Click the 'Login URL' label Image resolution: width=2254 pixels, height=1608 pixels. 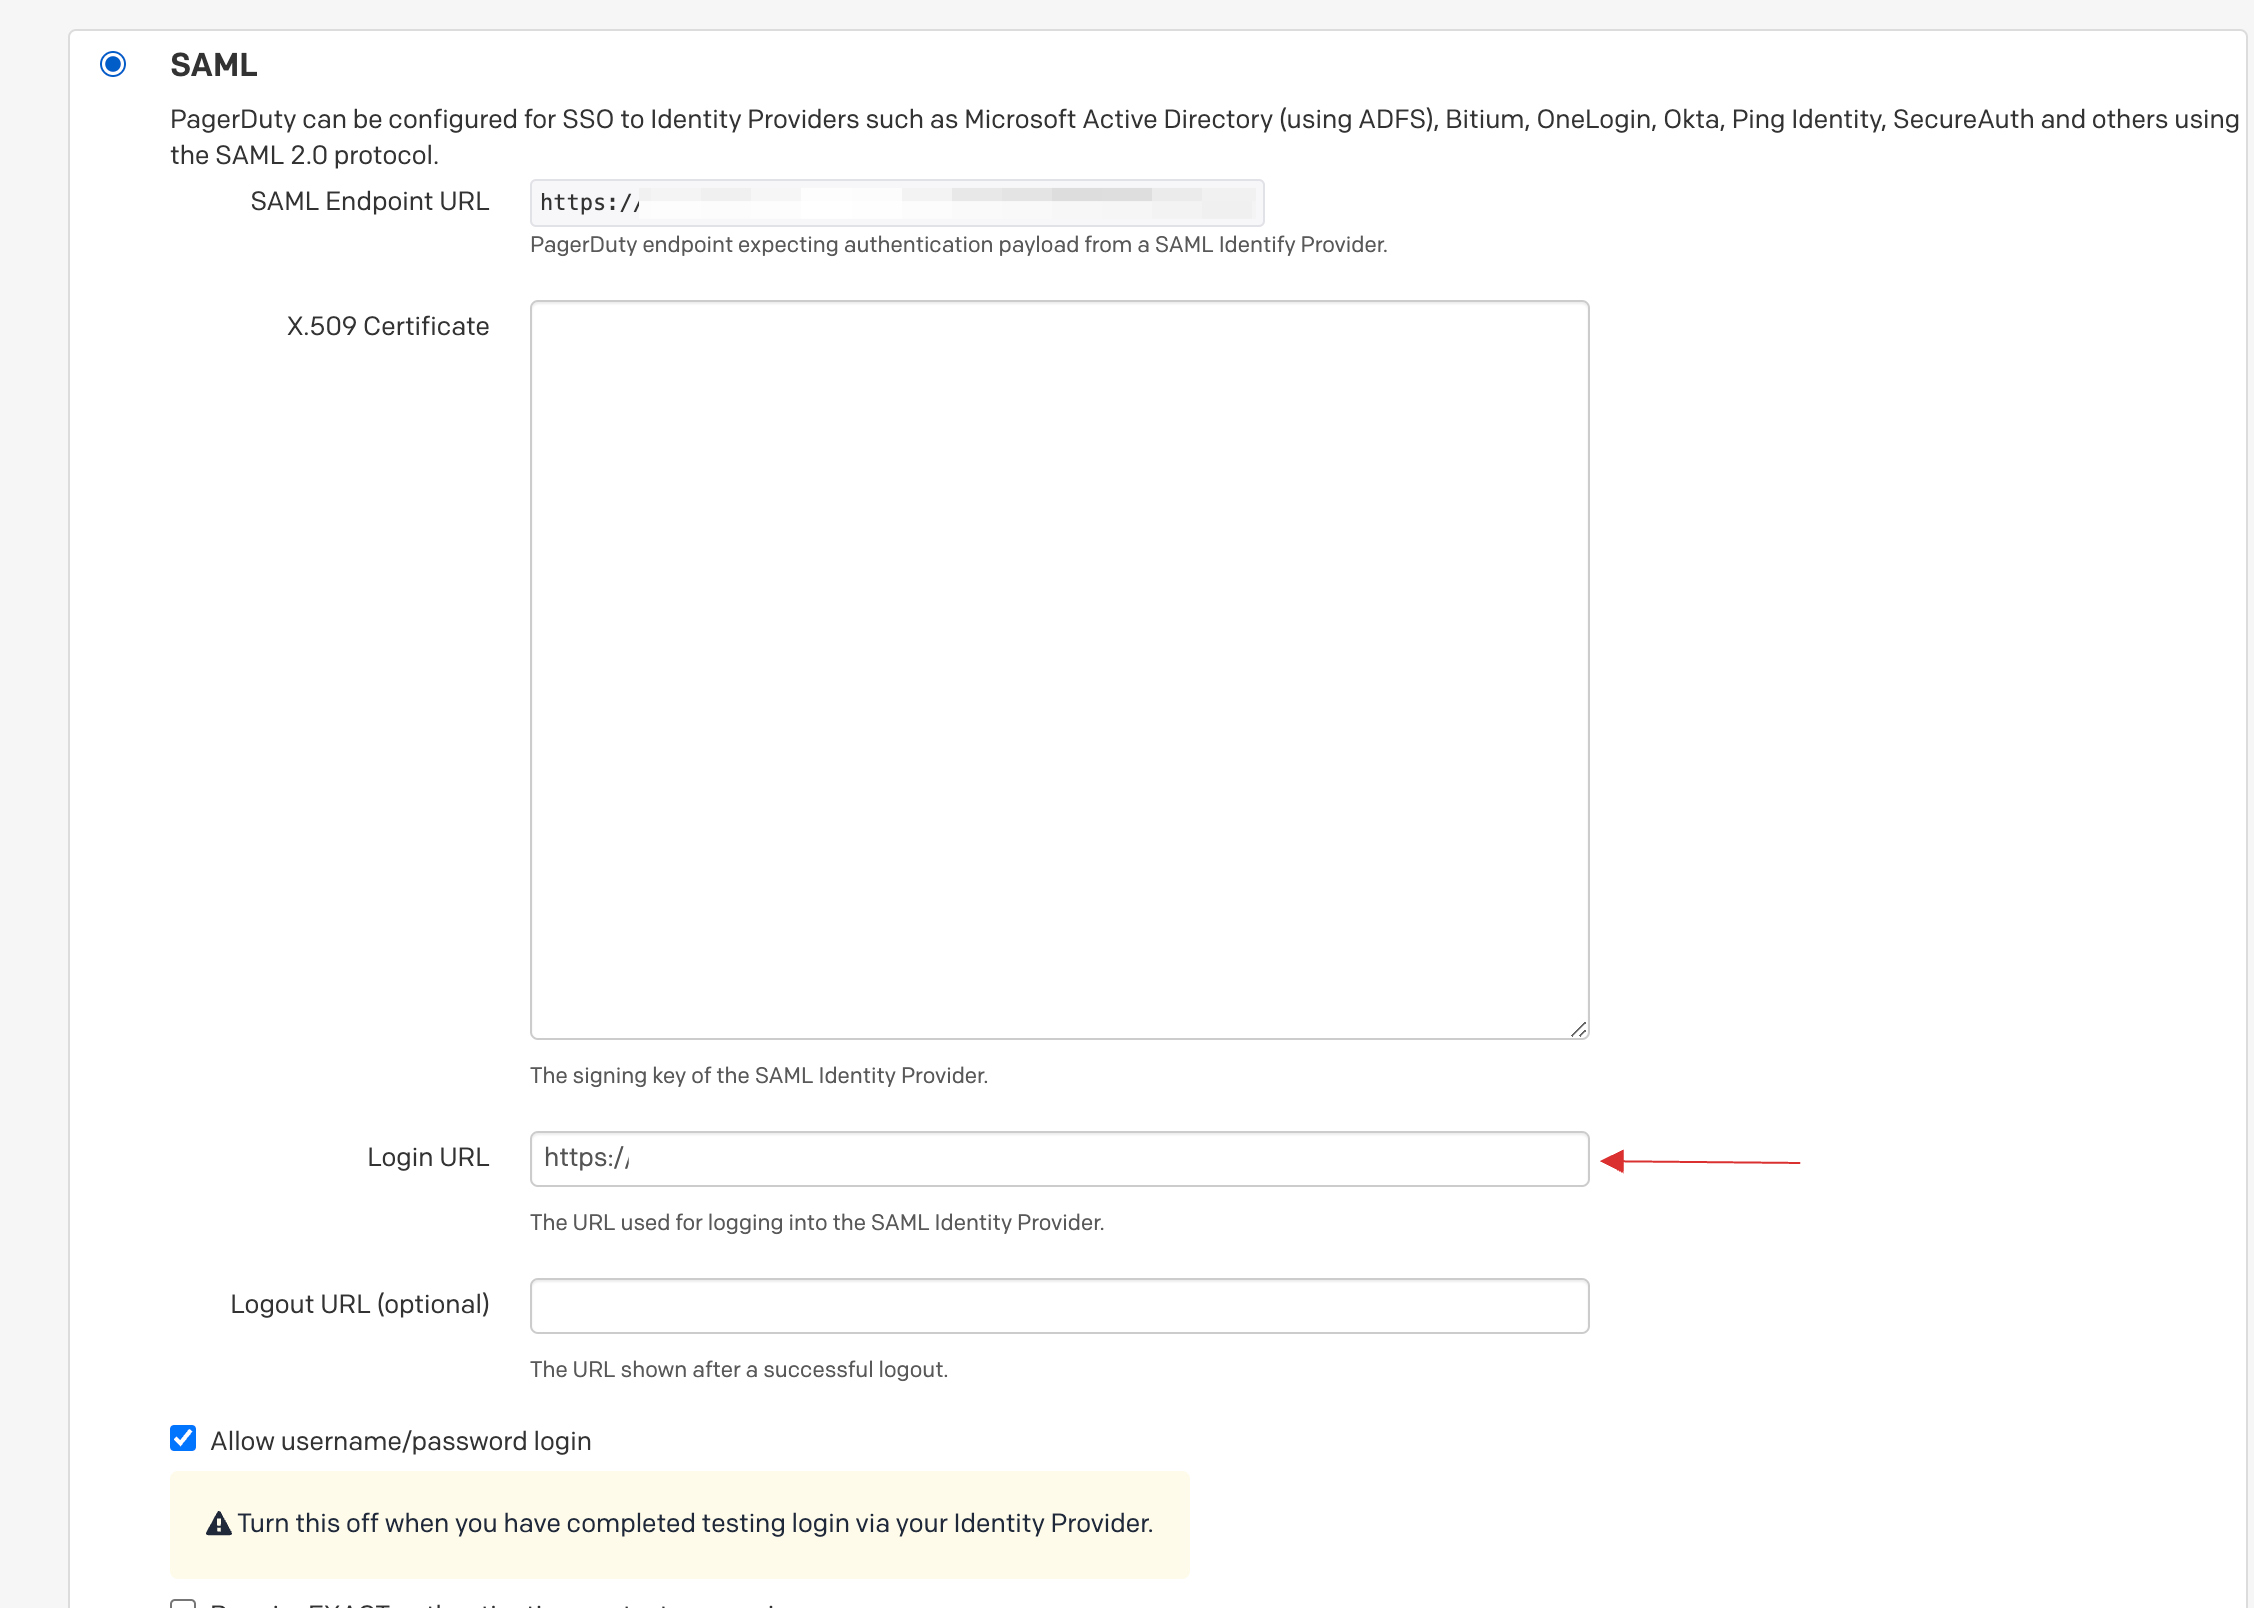click(x=428, y=1157)
